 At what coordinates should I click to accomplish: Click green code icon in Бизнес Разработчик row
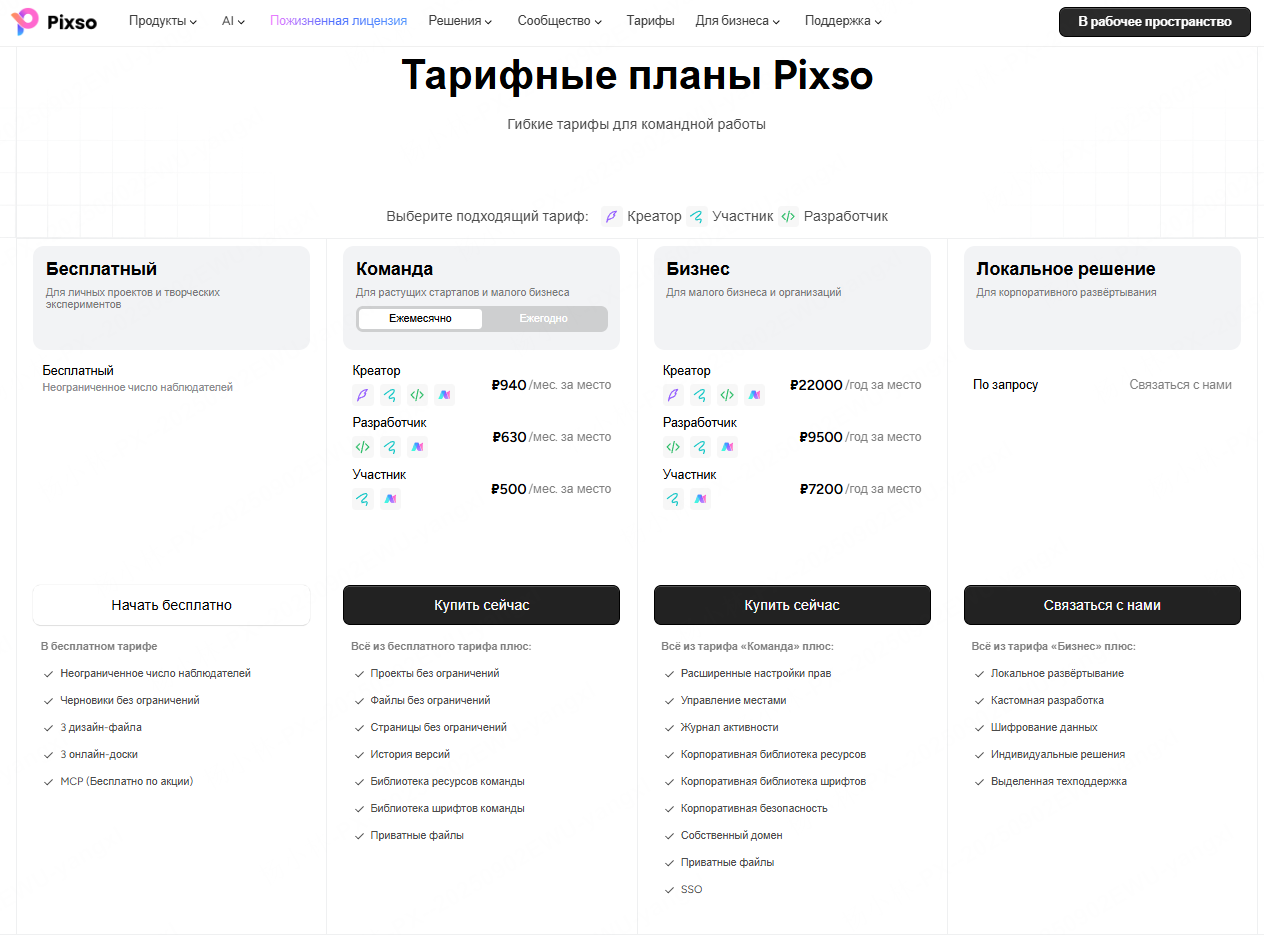tap(673, 446)
